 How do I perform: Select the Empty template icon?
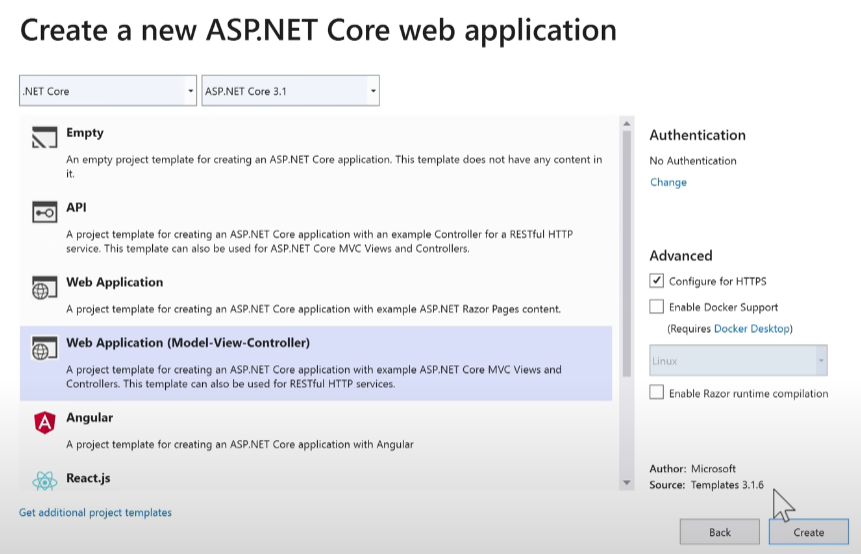44,137
